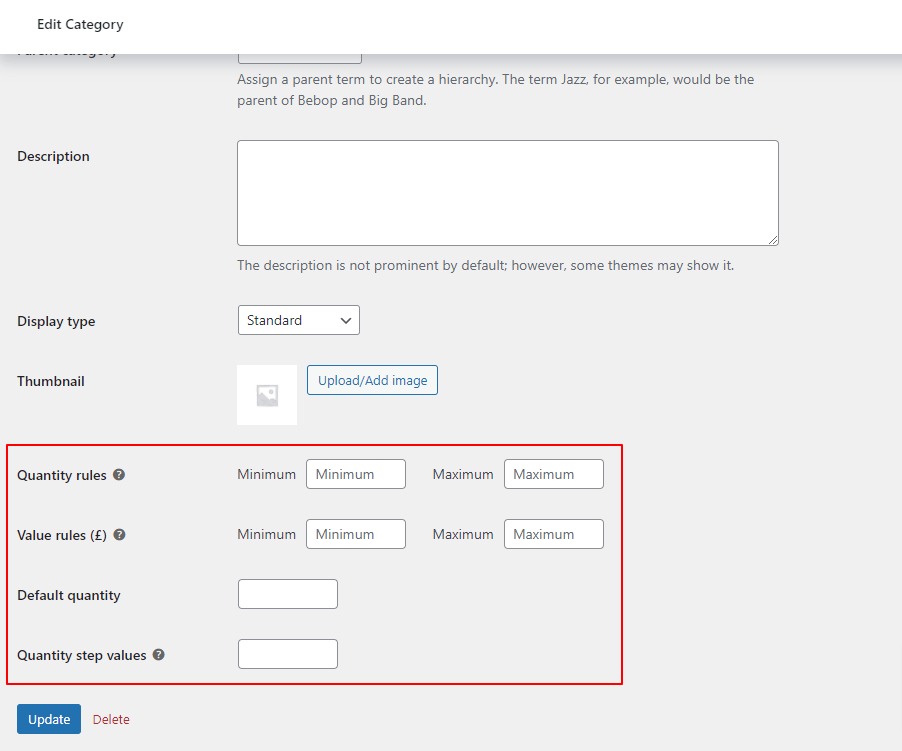This screenshot has width=902, height=751.
Task: Open the Value rules (£) help tooltip
Action: (x=120, y=535)
